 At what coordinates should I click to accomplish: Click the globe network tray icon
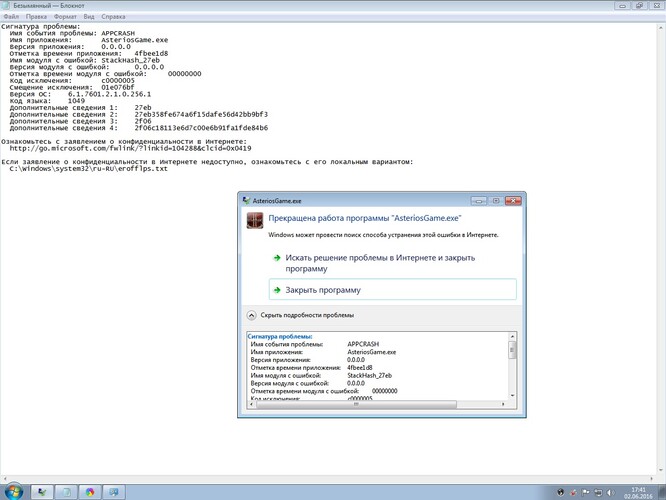click(560, 492)
